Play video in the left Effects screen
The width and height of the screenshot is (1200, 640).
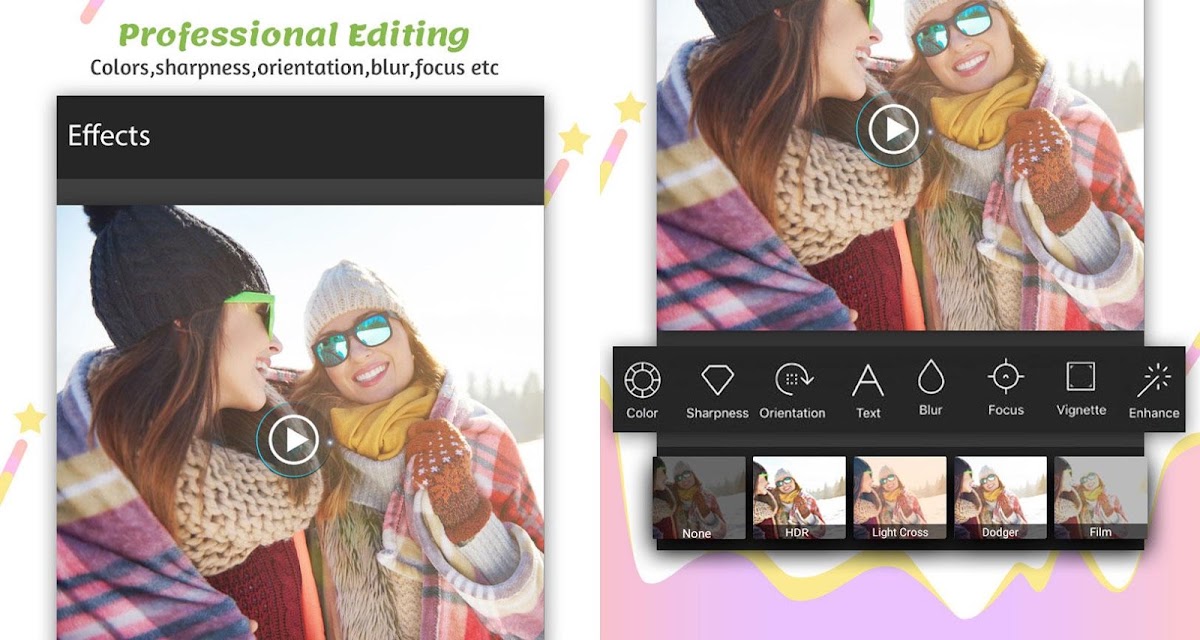point(293,439)
